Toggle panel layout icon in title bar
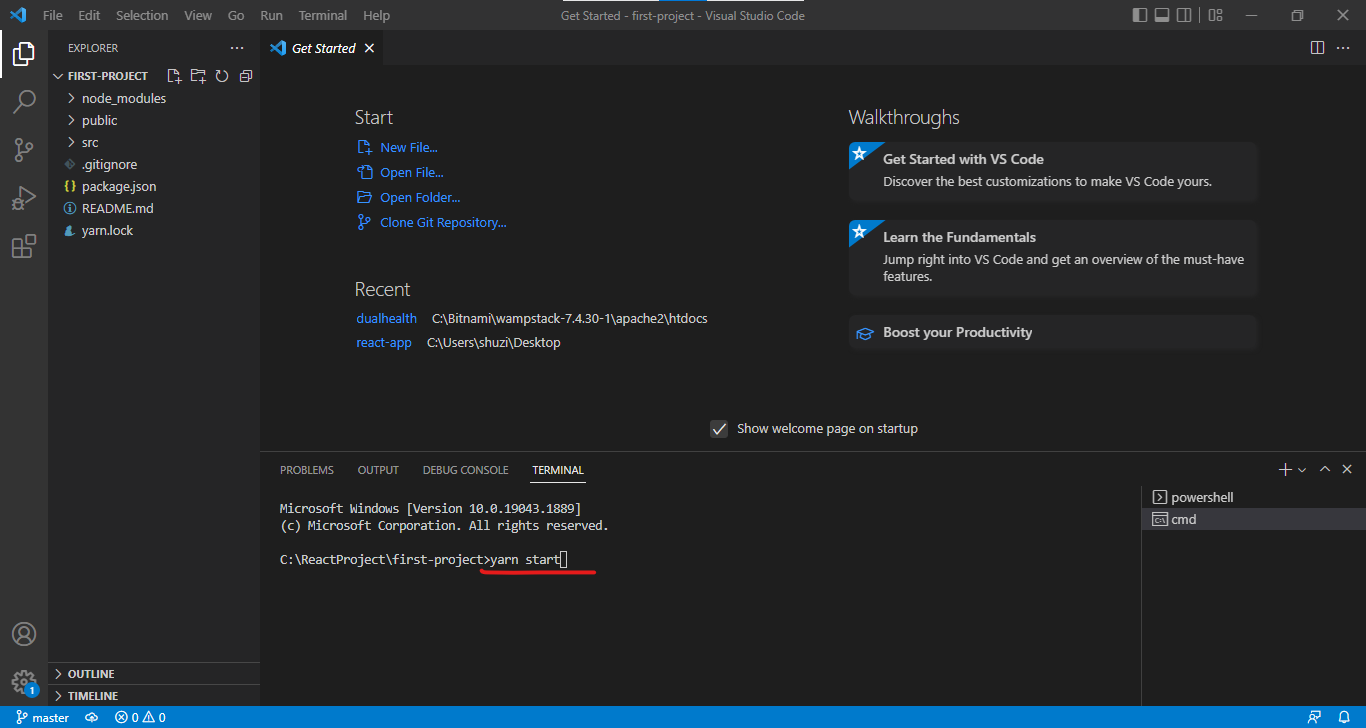 tap(1162, 15)
